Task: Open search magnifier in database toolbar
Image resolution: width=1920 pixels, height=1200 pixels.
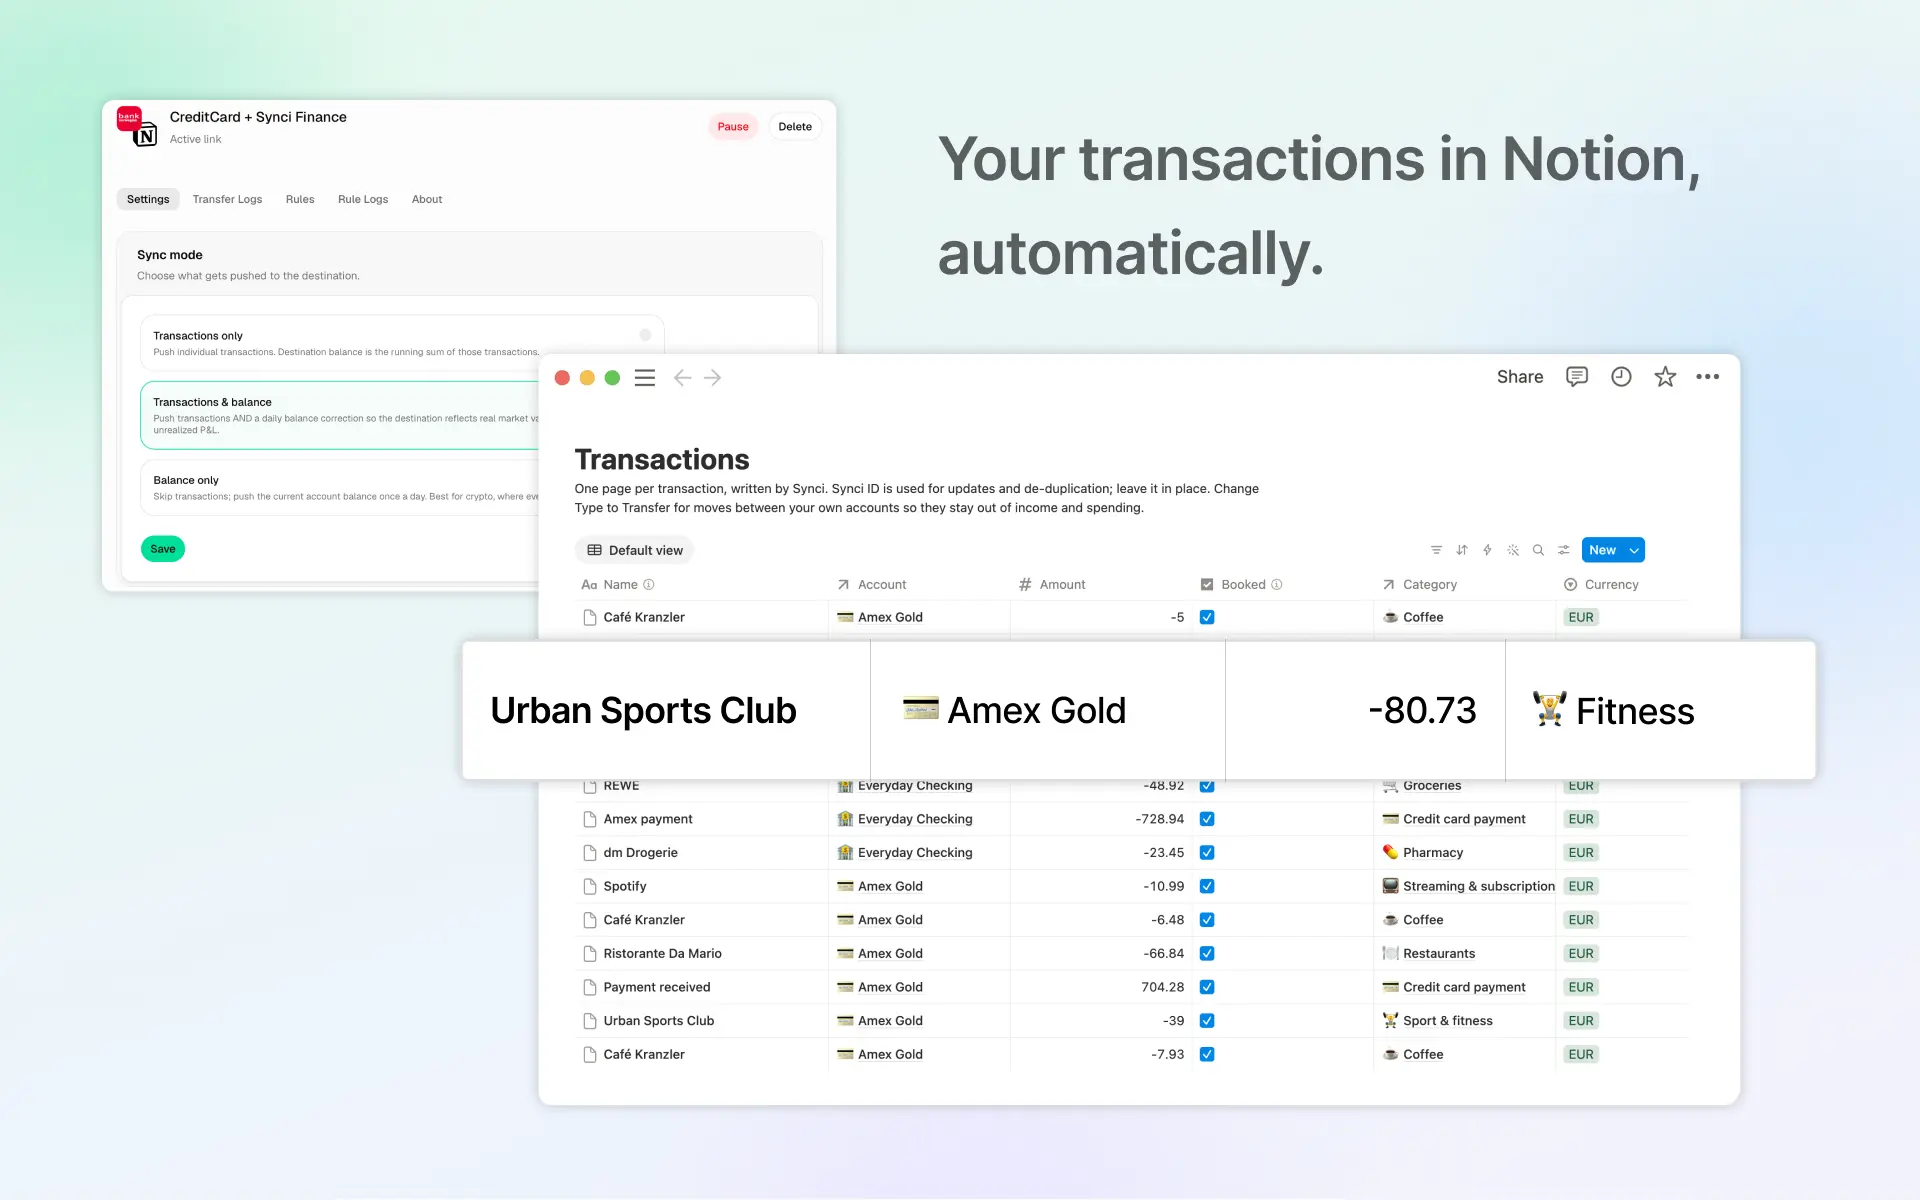Action: 1538,550
